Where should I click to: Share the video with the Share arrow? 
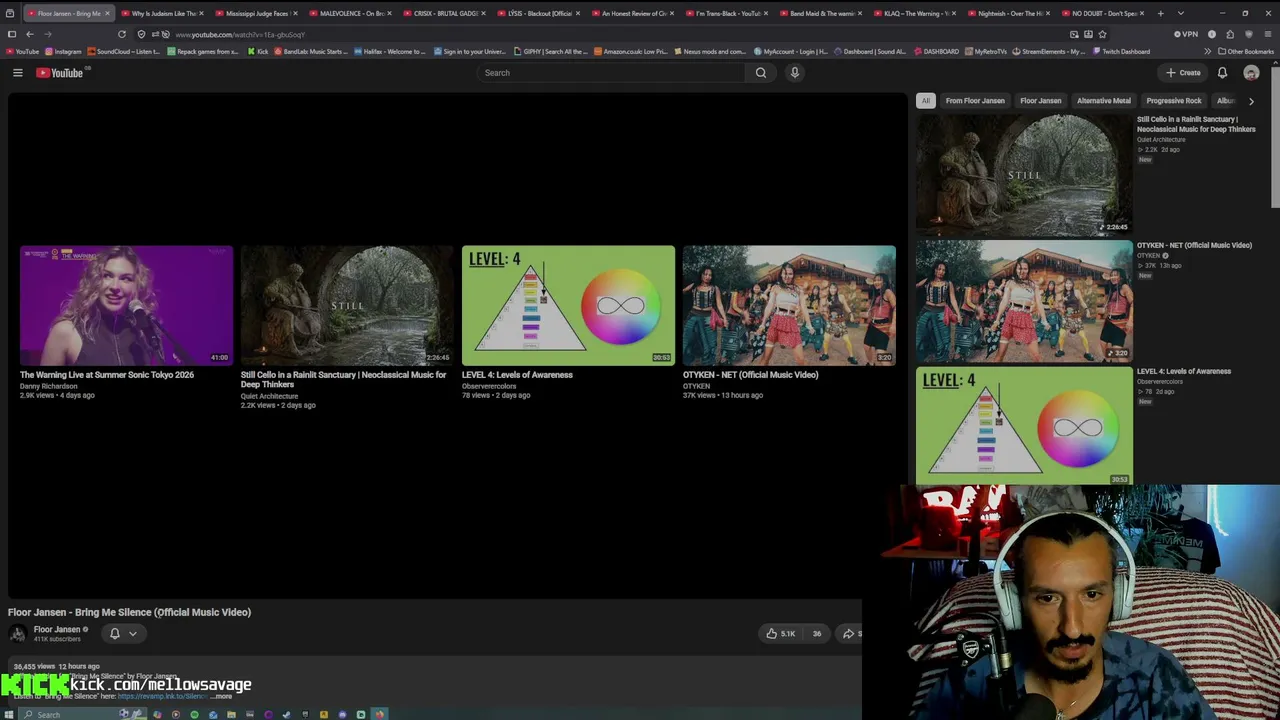click(850, 633)
